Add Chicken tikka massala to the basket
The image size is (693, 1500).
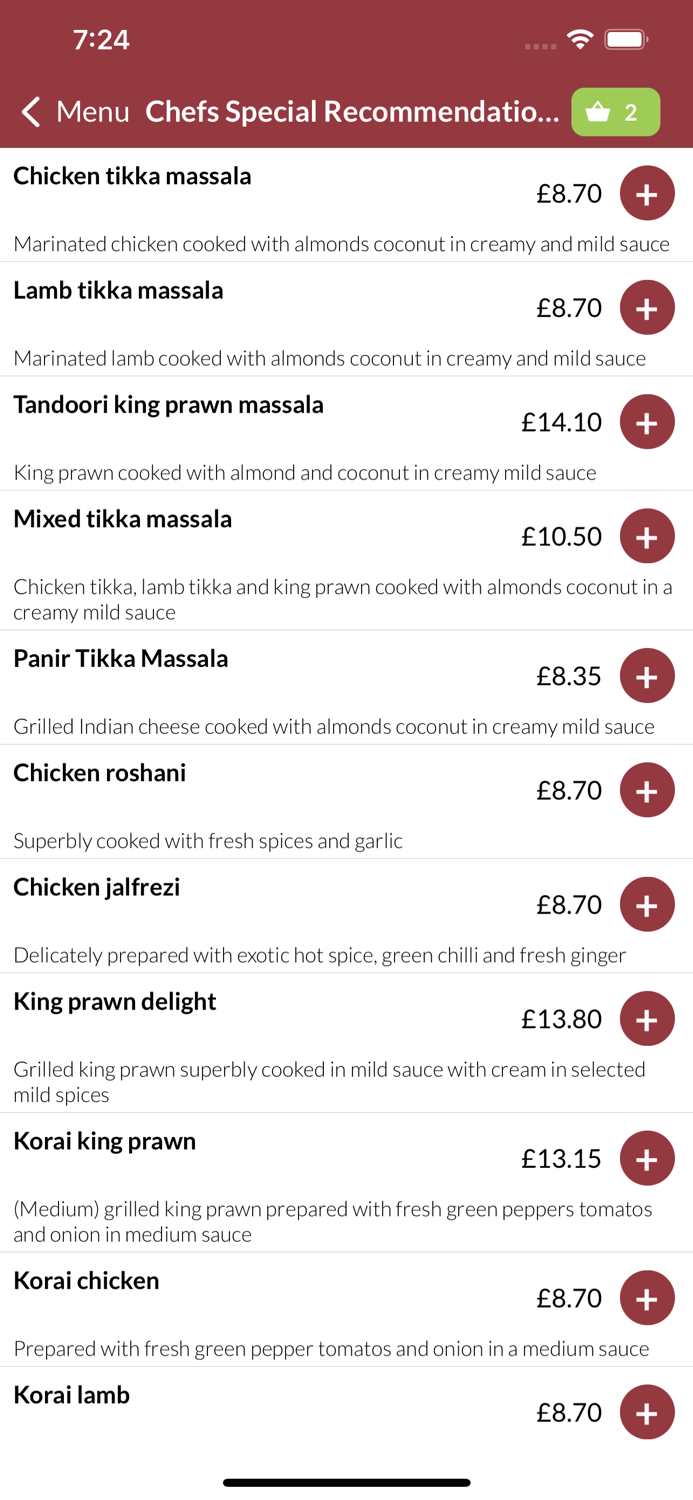point(647,193)
